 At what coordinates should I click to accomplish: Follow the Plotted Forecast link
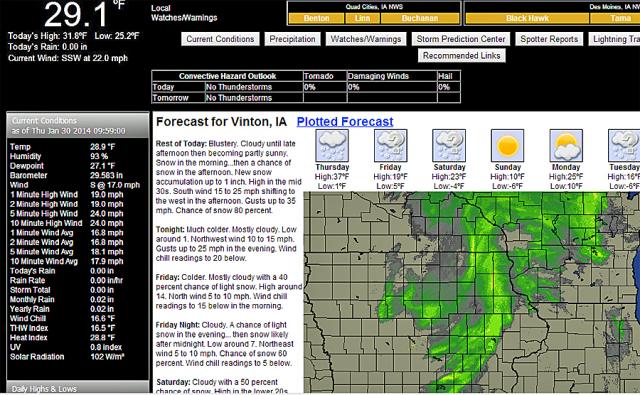click(345, 122)
